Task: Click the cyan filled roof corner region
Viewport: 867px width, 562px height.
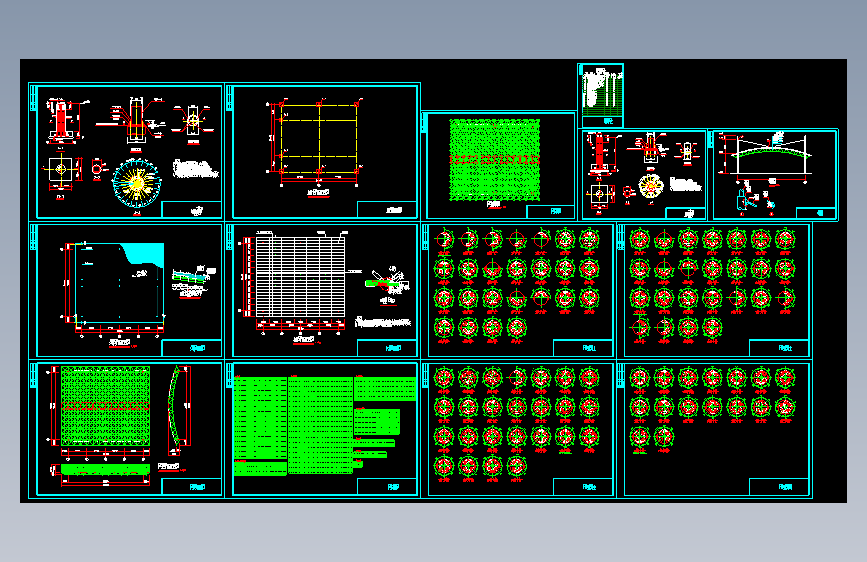Action: [x=144, y=254]
